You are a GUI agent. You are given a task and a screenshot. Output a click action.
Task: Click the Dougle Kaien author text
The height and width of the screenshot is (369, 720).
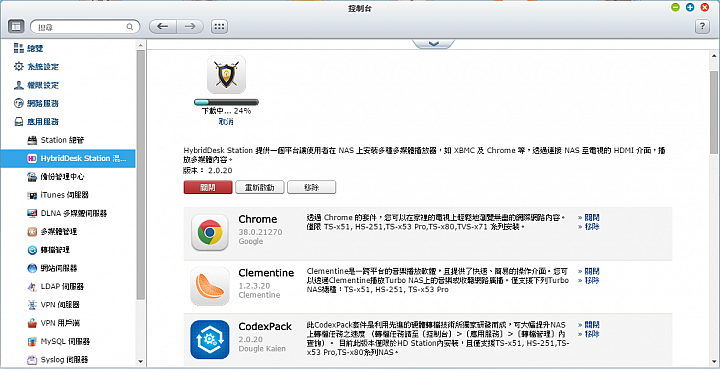pos(262,349)
